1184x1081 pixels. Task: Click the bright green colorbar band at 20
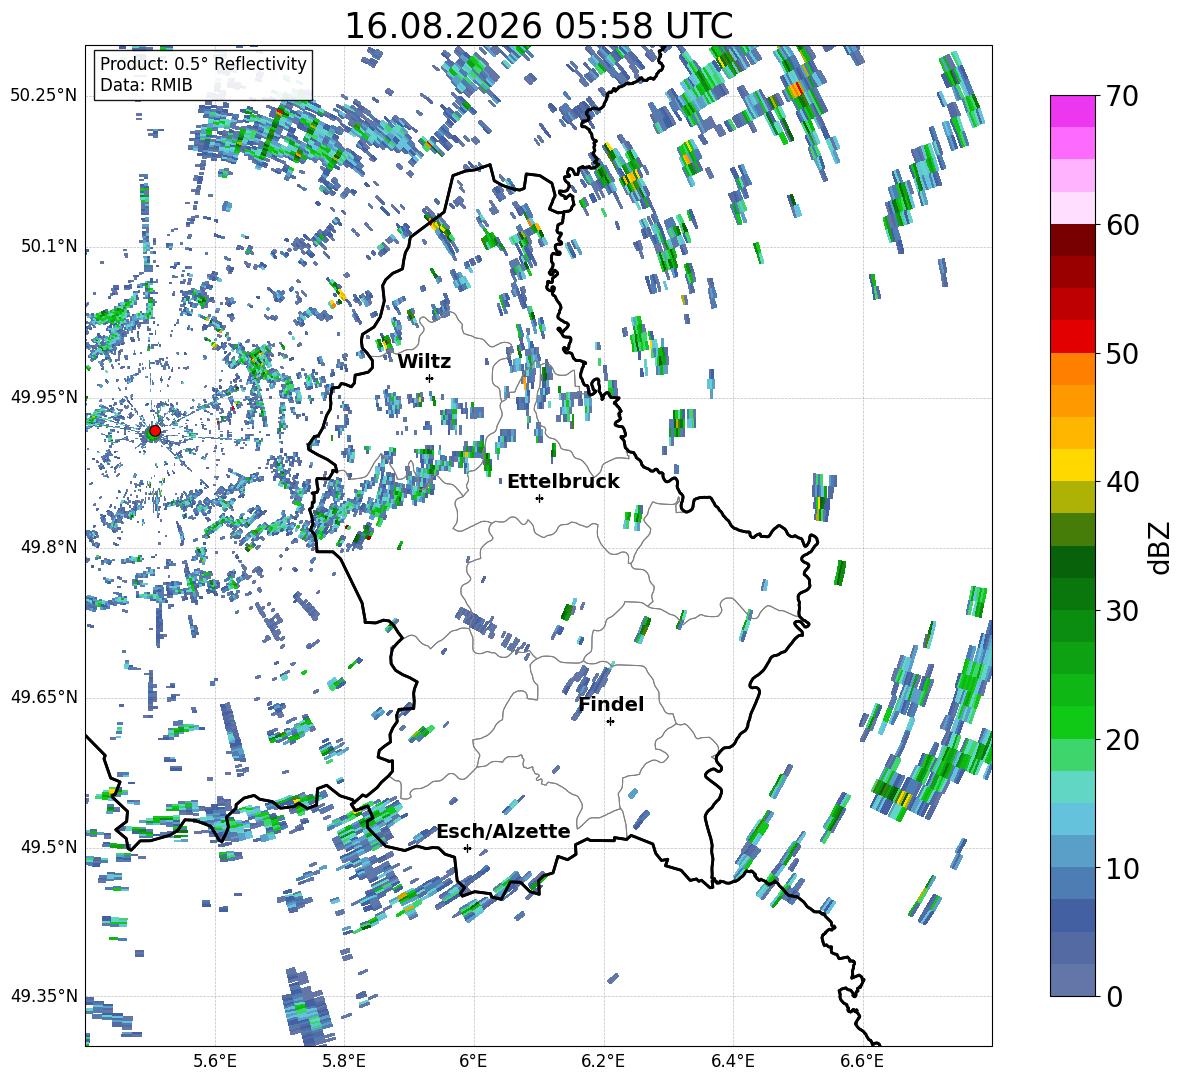pos(1072,722)
